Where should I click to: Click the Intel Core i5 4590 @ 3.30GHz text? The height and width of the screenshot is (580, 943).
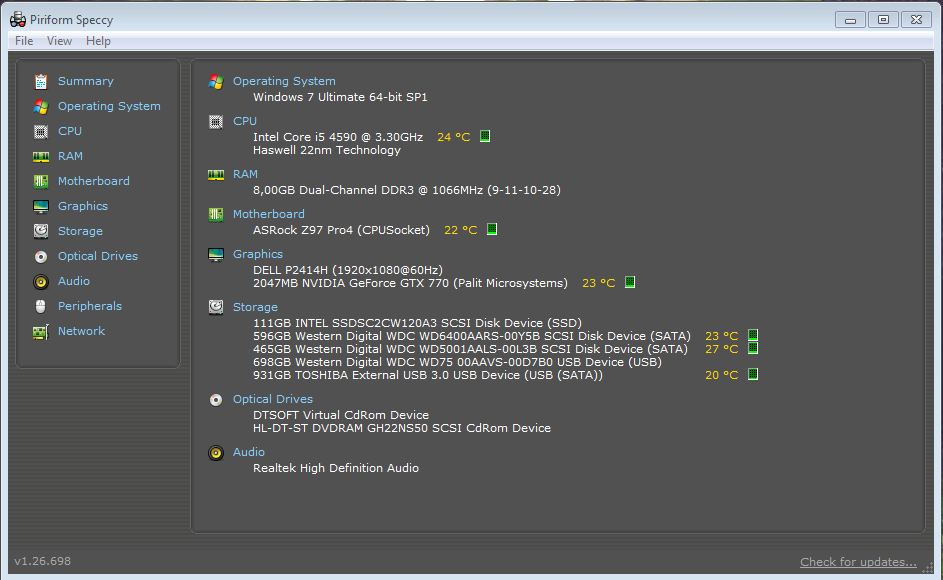click(x=337, y=137)
